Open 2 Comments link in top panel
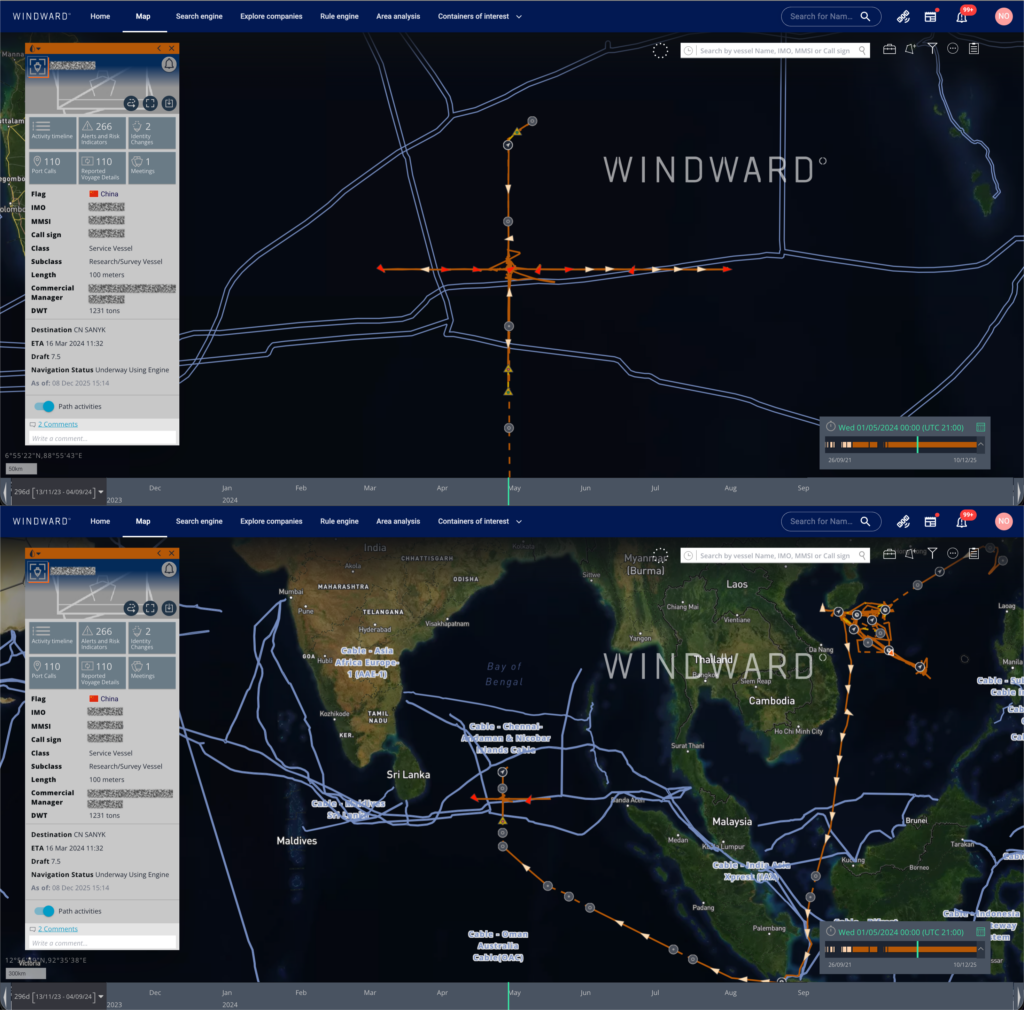This screenshot has width=1024, height=1010. click(x=57, y=424)
